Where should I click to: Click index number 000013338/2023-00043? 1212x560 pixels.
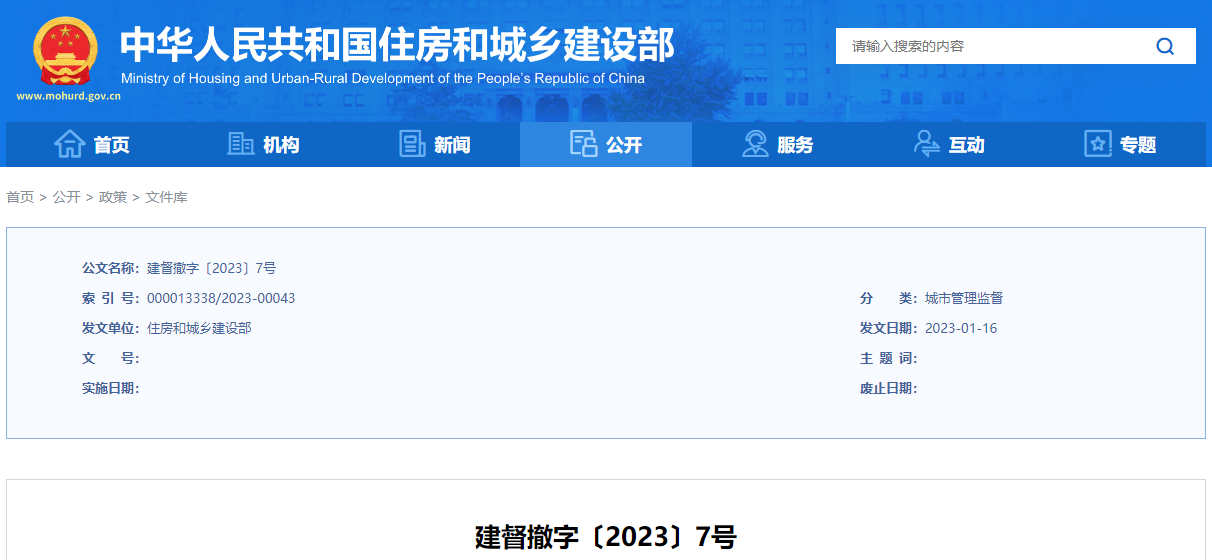[x=221, y=298]
